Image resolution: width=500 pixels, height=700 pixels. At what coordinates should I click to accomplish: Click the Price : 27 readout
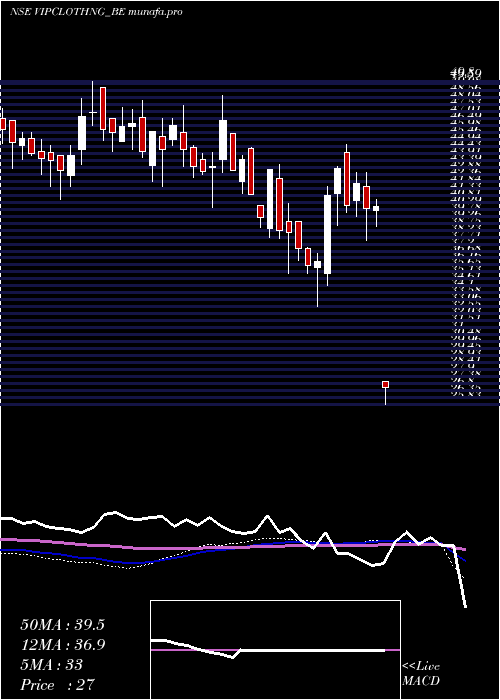(x=58, y=685)
